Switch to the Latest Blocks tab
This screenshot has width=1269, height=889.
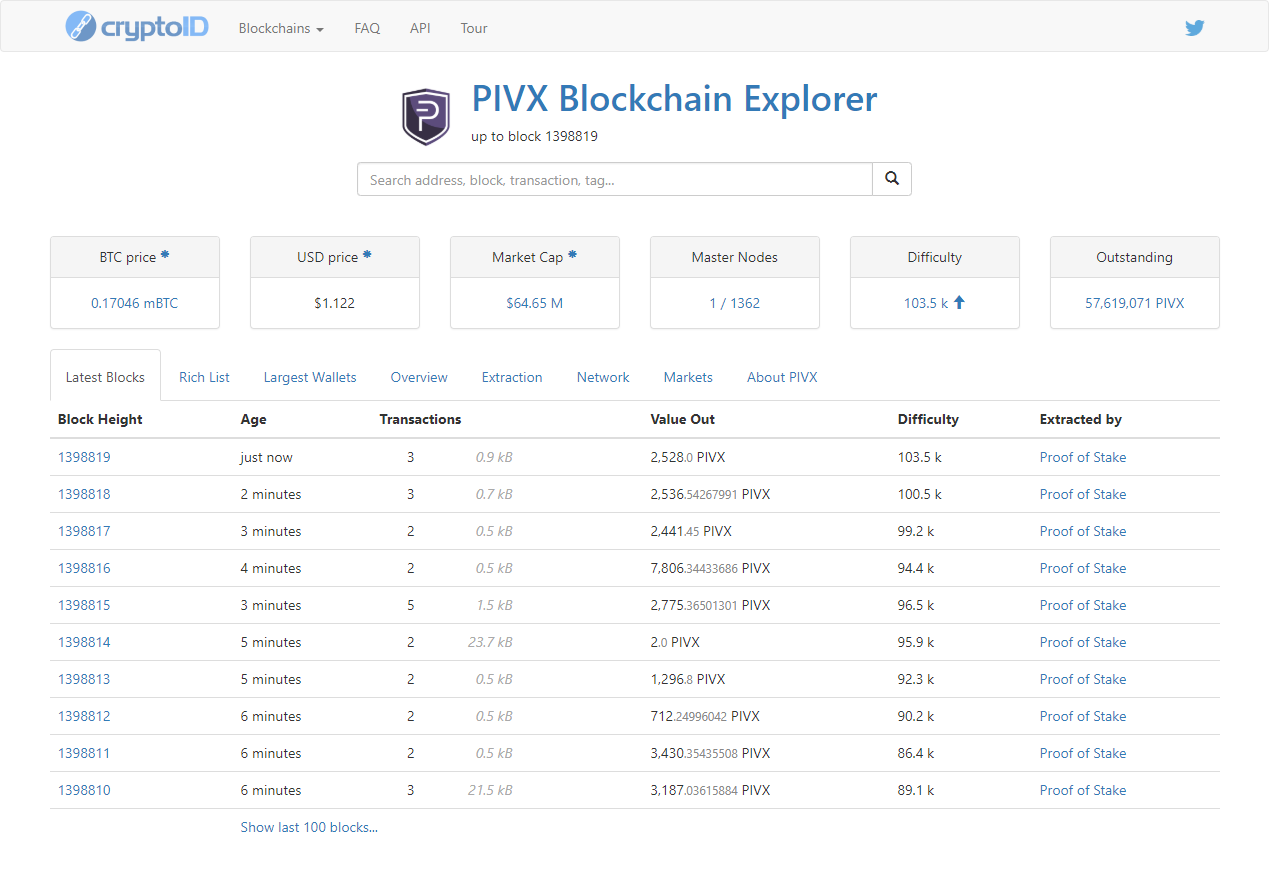(105, 377)
